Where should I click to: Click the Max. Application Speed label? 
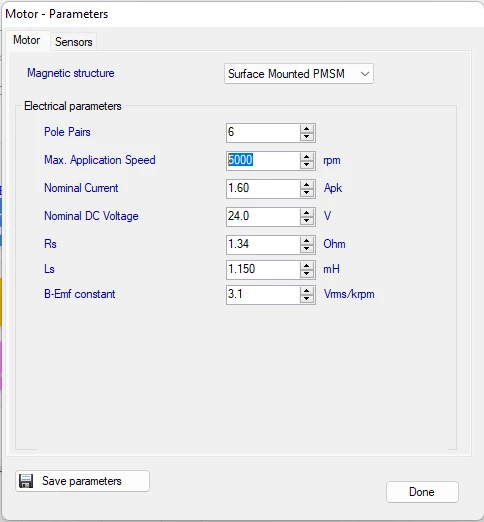100,160
